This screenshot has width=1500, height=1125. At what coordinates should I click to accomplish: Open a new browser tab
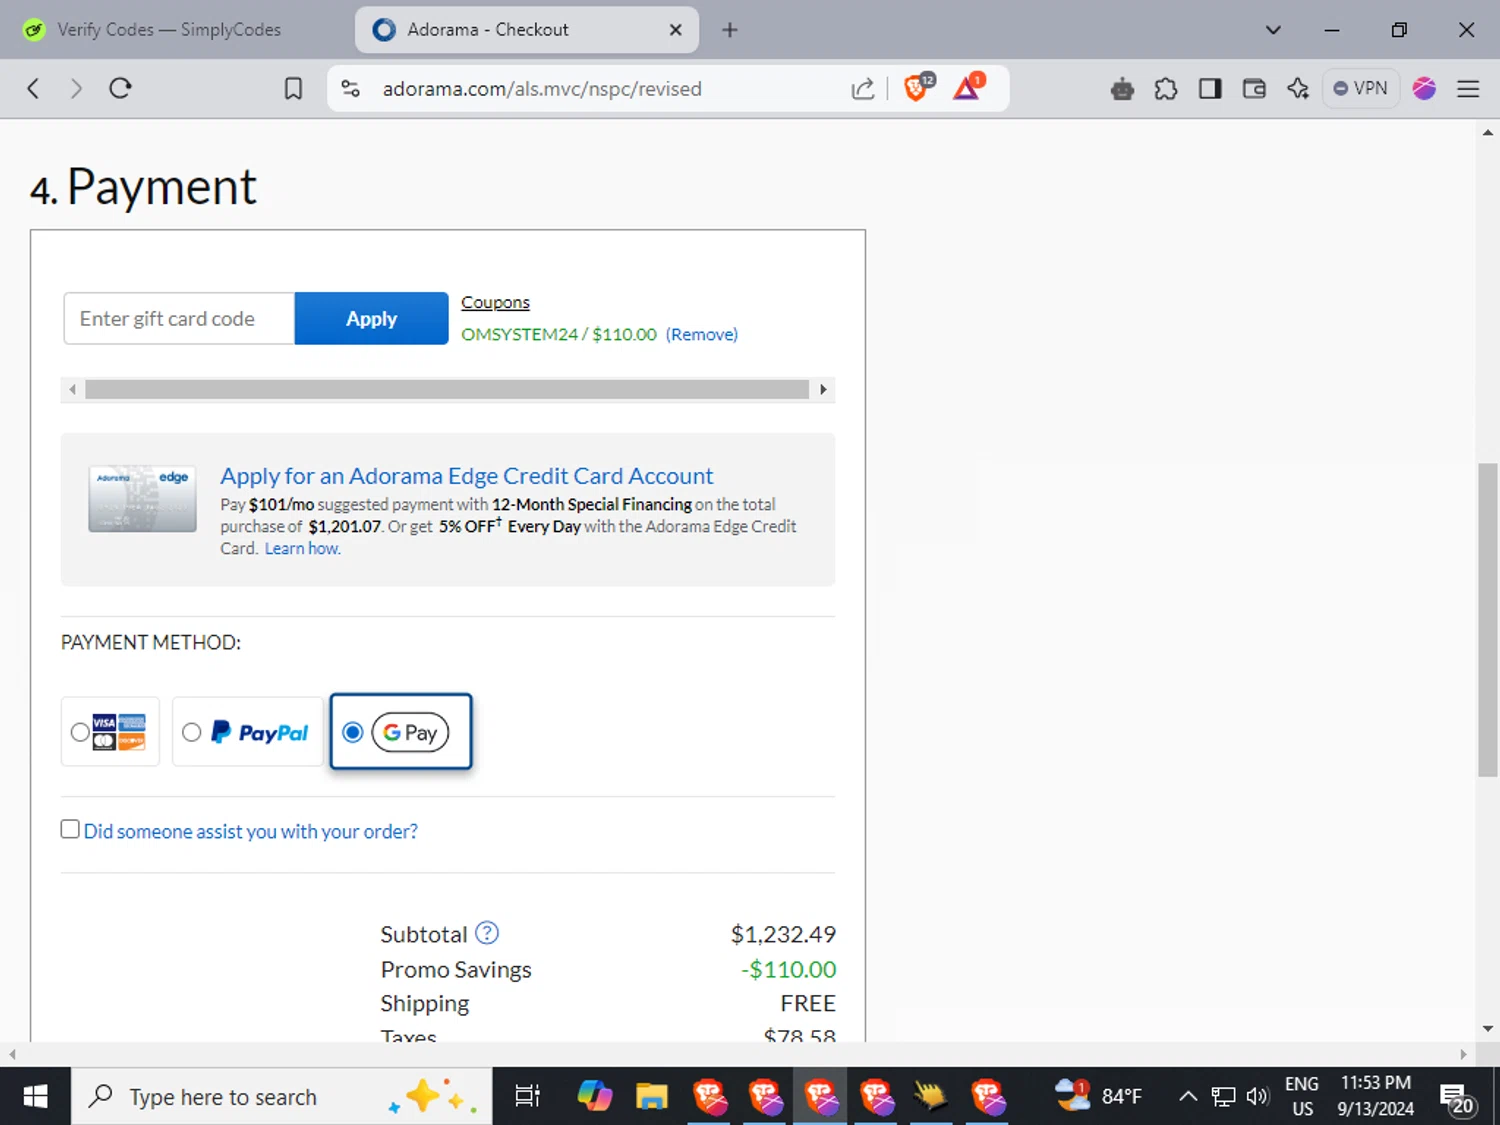point(730,30)
